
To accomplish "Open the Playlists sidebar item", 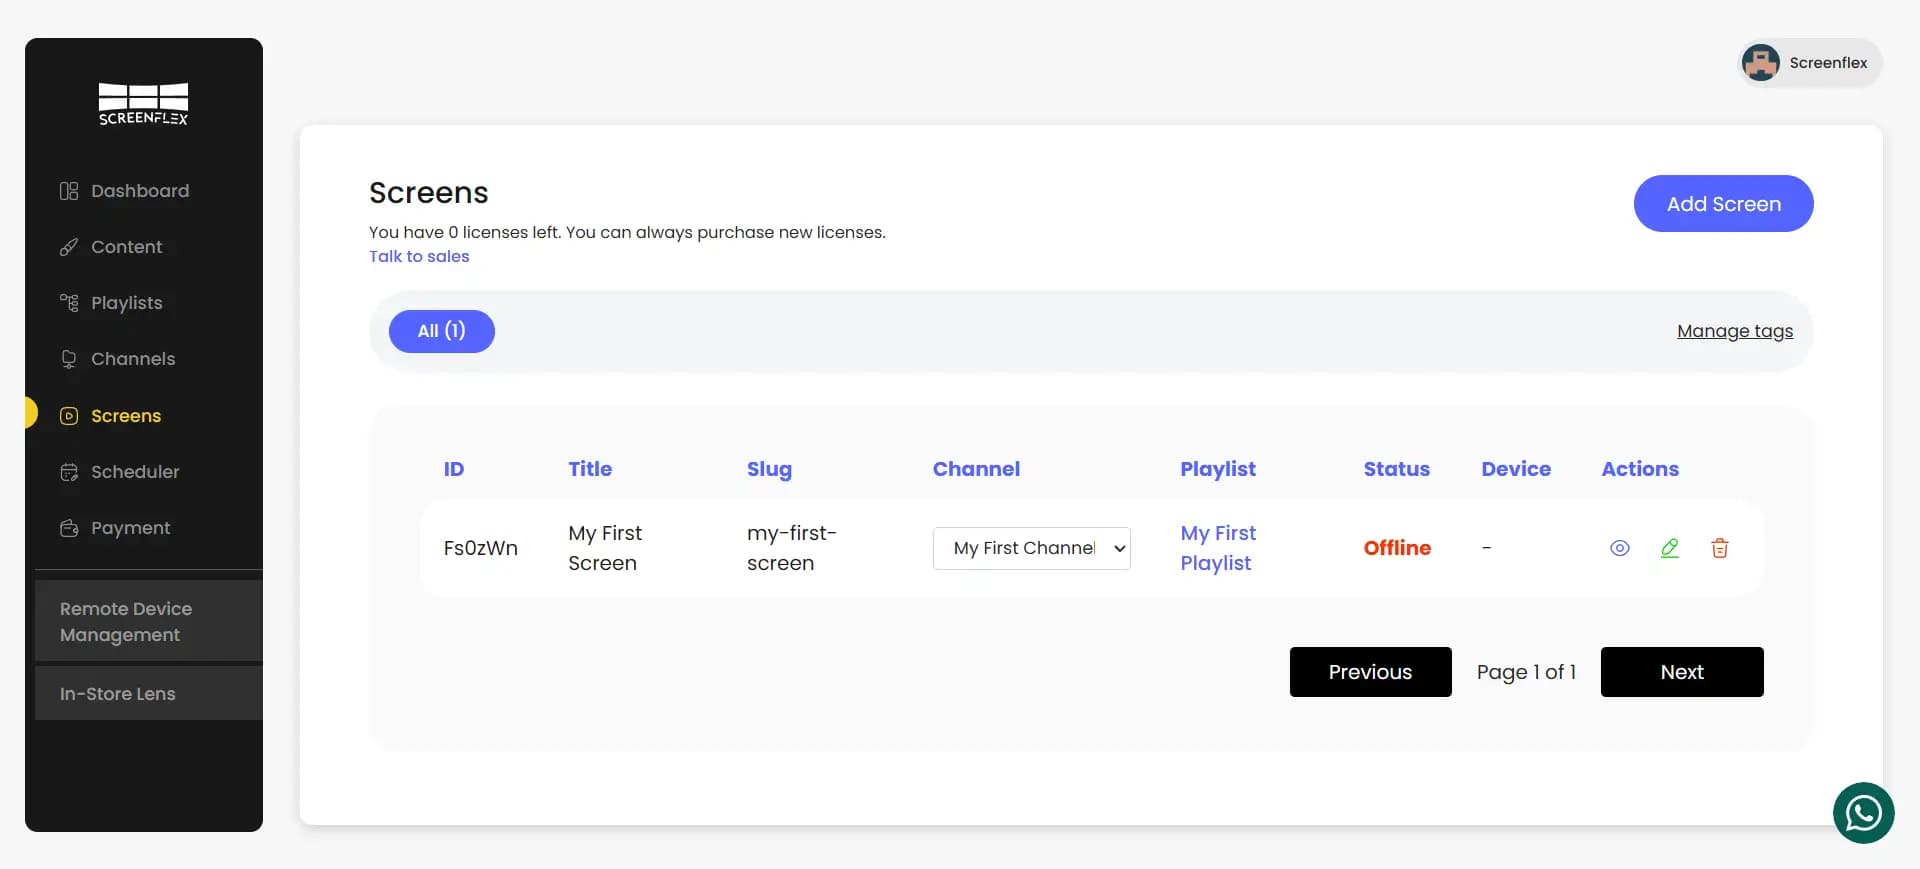I will tap(126, 303).
